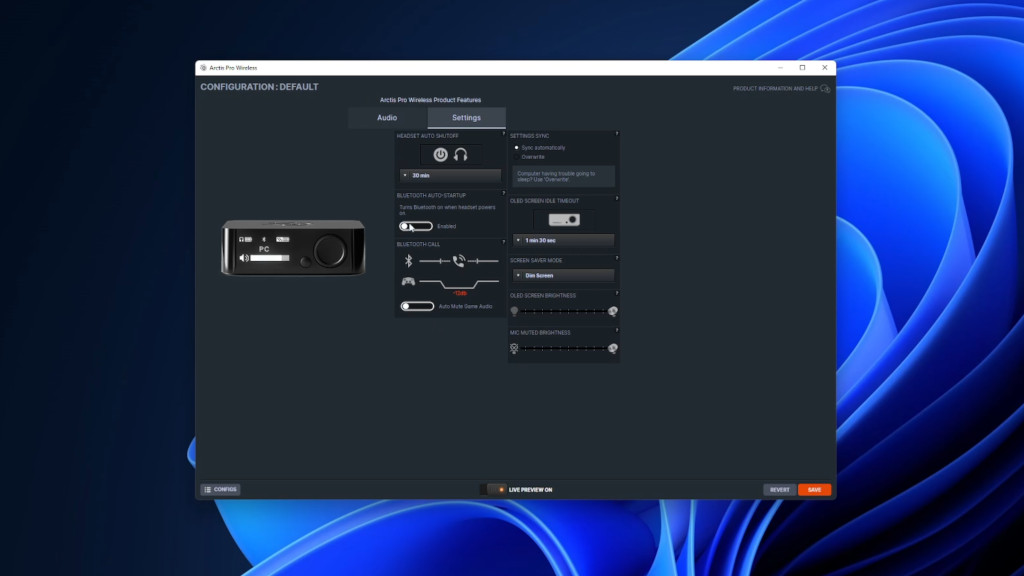This screenshot has width=1024, height=576.
Task: Open help tooltip for OLED Screen Brightness
Action: (616, 293)
